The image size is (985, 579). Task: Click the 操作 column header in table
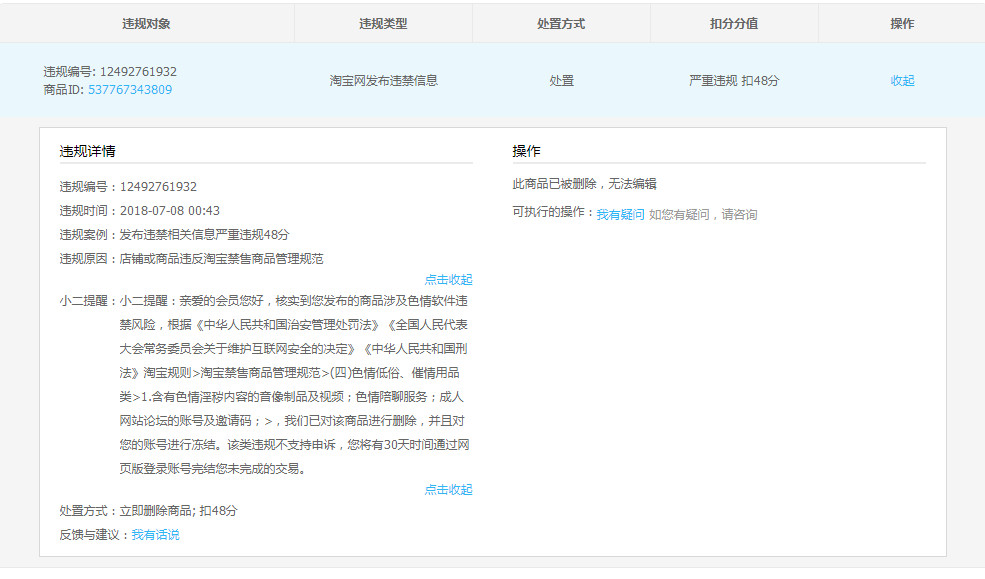902,24
